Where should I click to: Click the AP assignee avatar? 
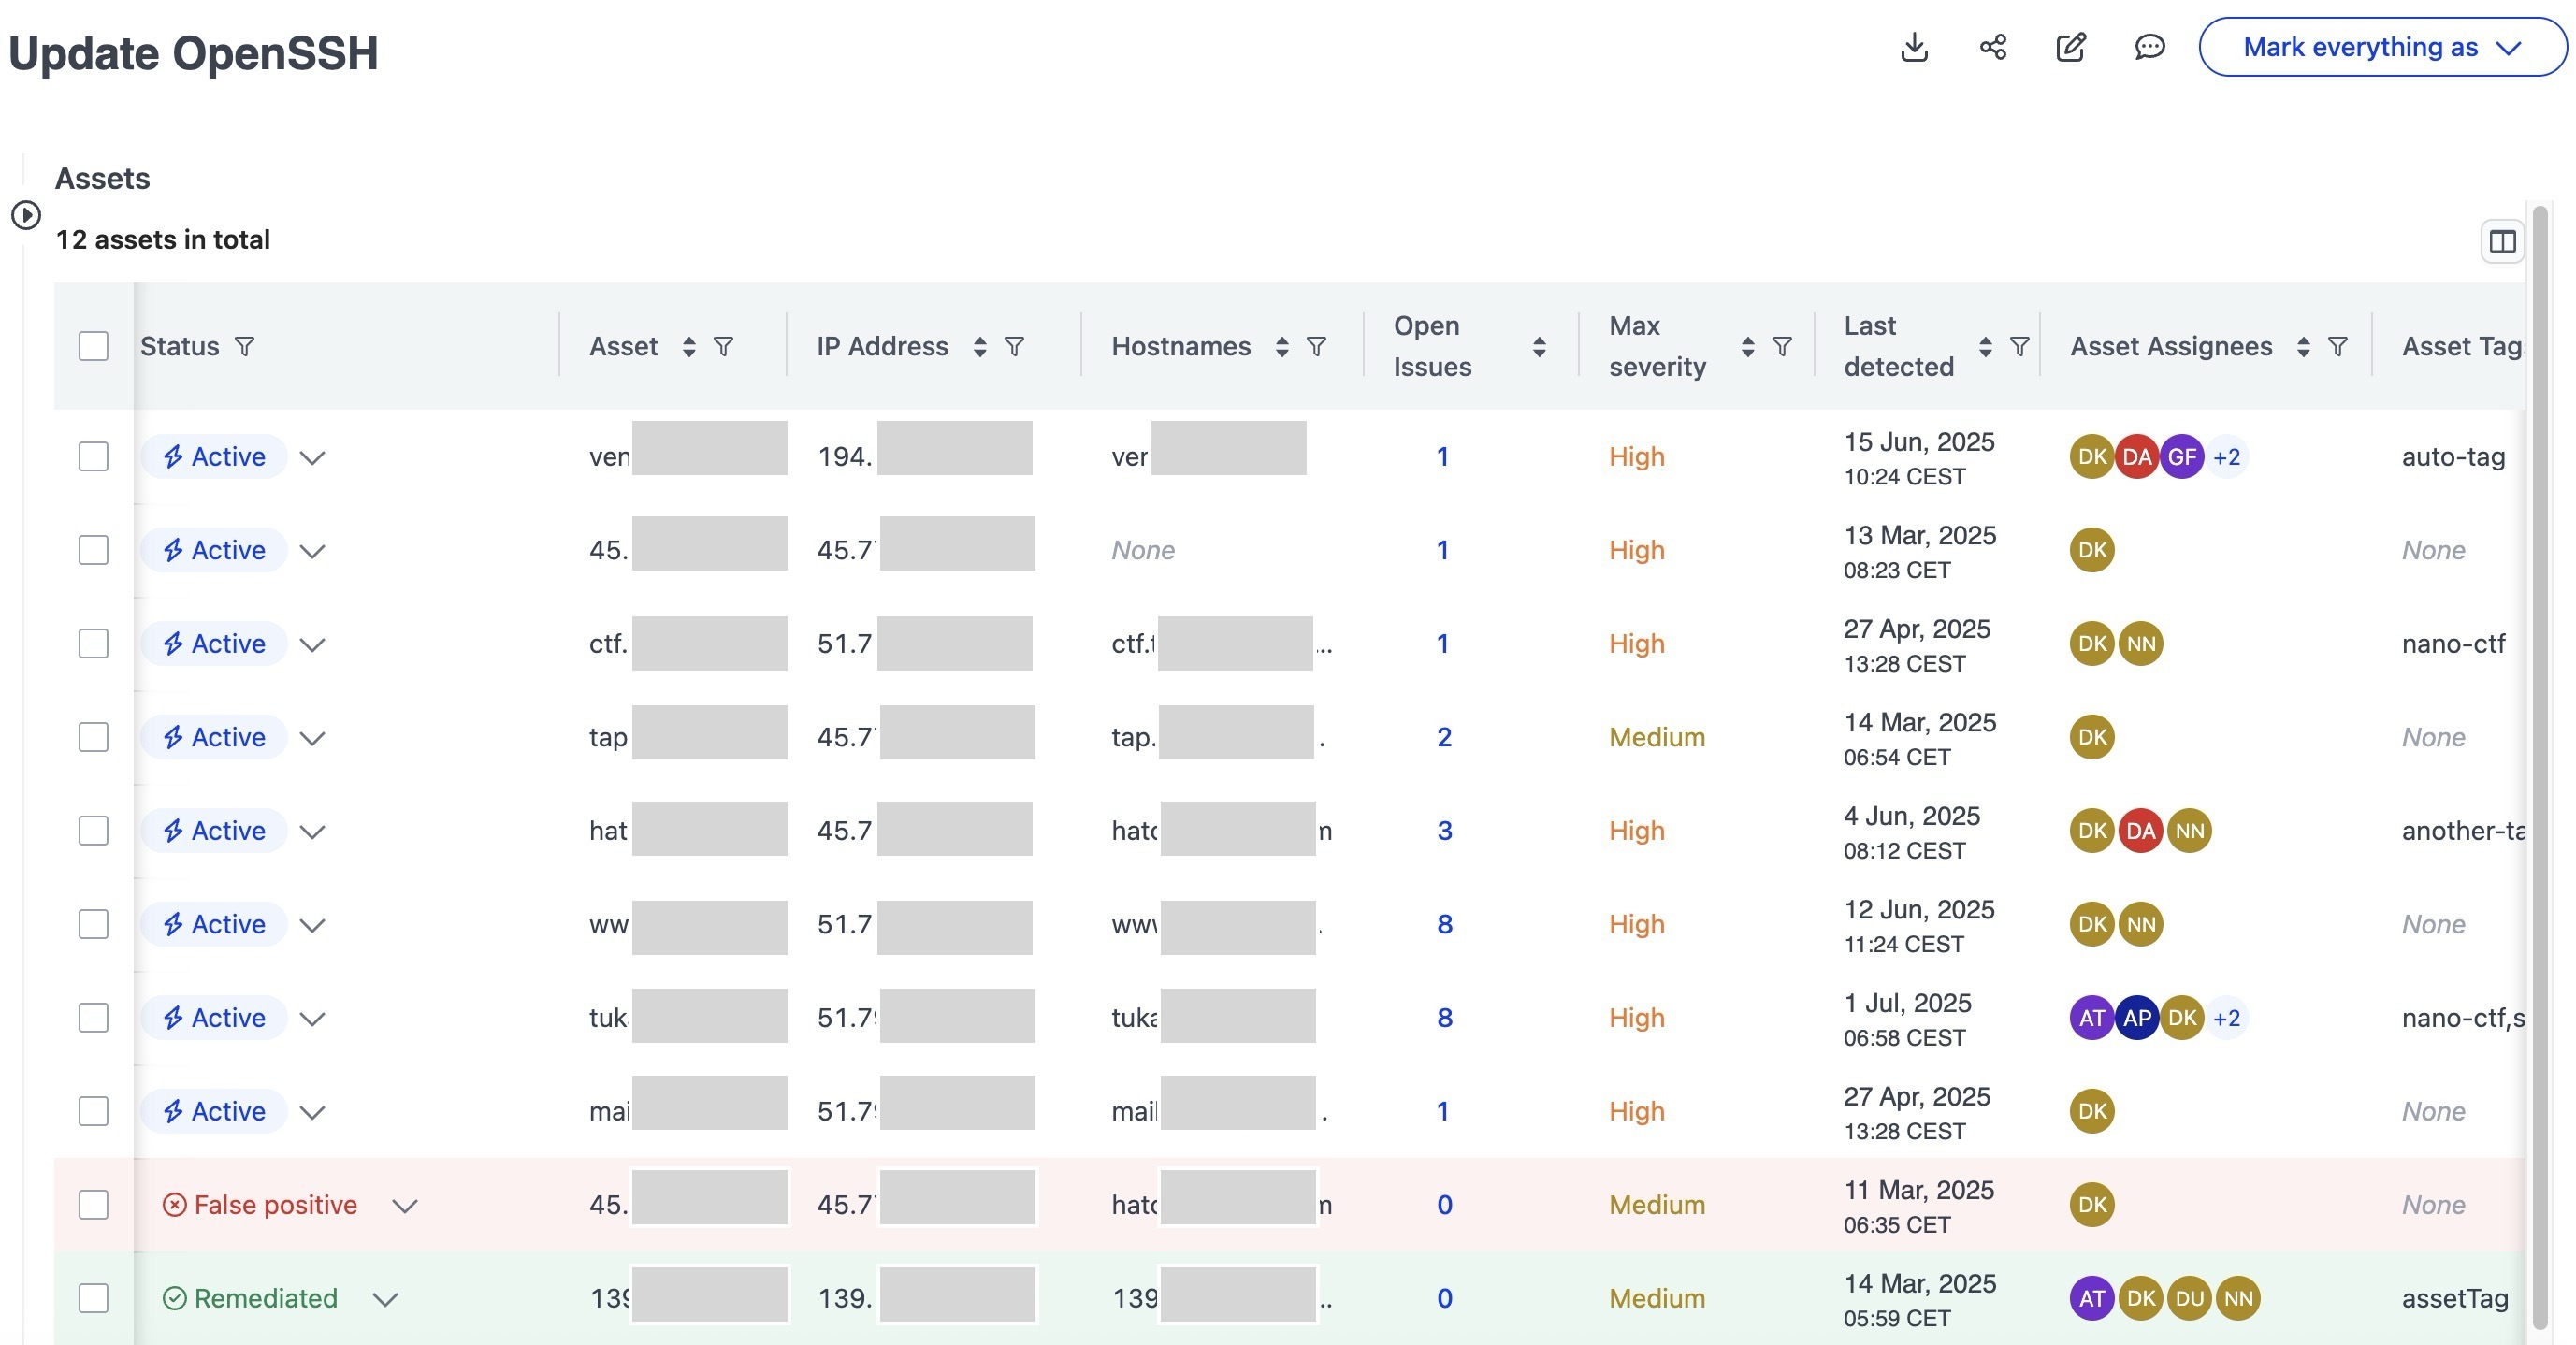2137,1018
